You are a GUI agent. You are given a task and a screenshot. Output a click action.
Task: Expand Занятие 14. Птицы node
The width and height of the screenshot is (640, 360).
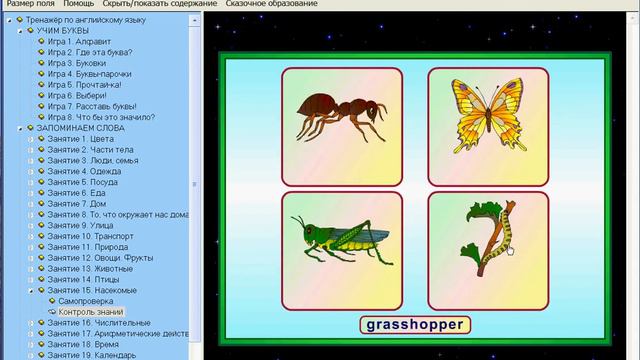click(x=31, y=280)
